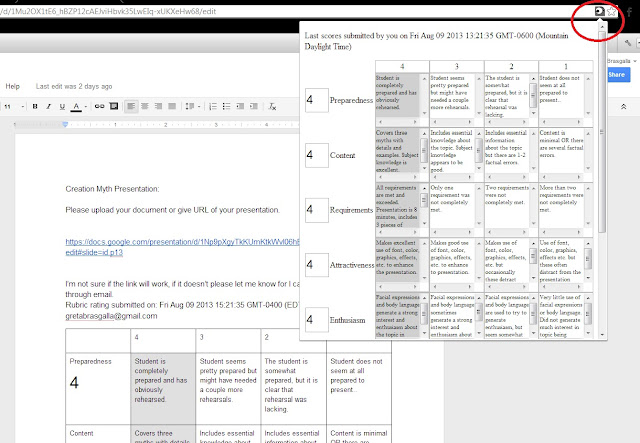Click rubric column header 4 in popup
The image size is (640, 443).
402,66
